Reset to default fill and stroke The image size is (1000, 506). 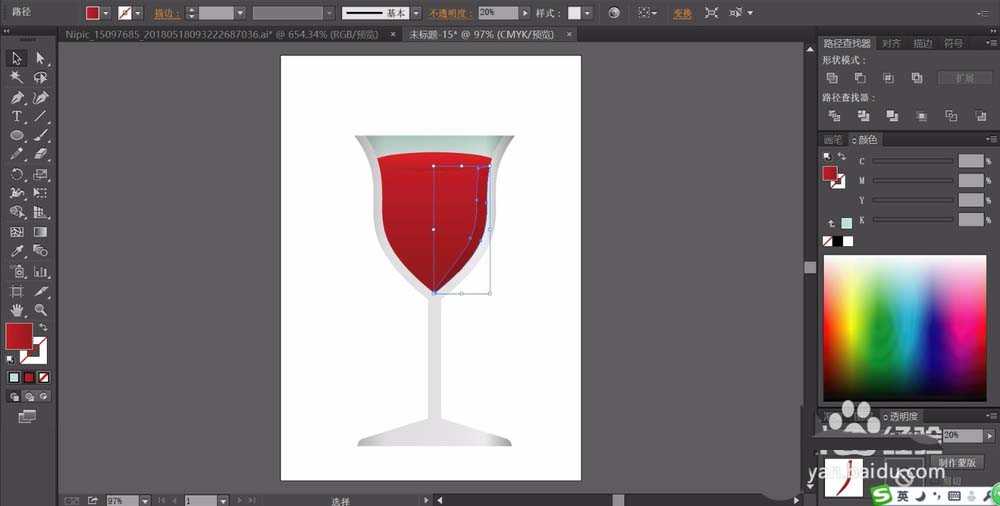(10, 359)
